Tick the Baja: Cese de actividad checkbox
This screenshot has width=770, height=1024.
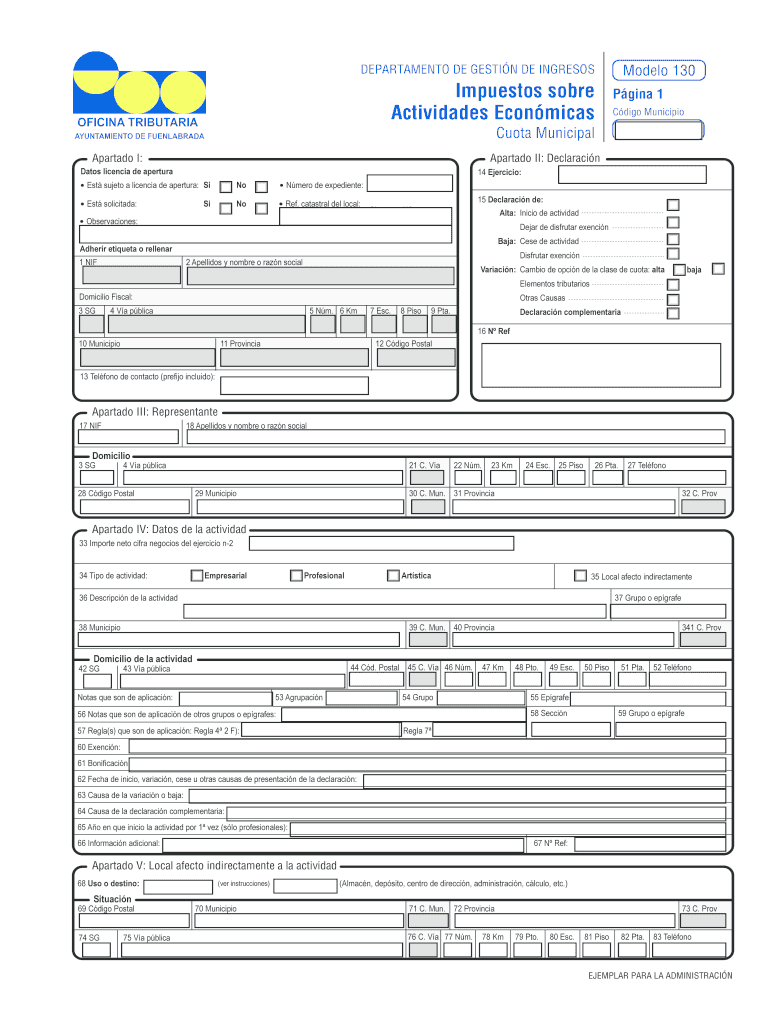click(x=673, y=240)
